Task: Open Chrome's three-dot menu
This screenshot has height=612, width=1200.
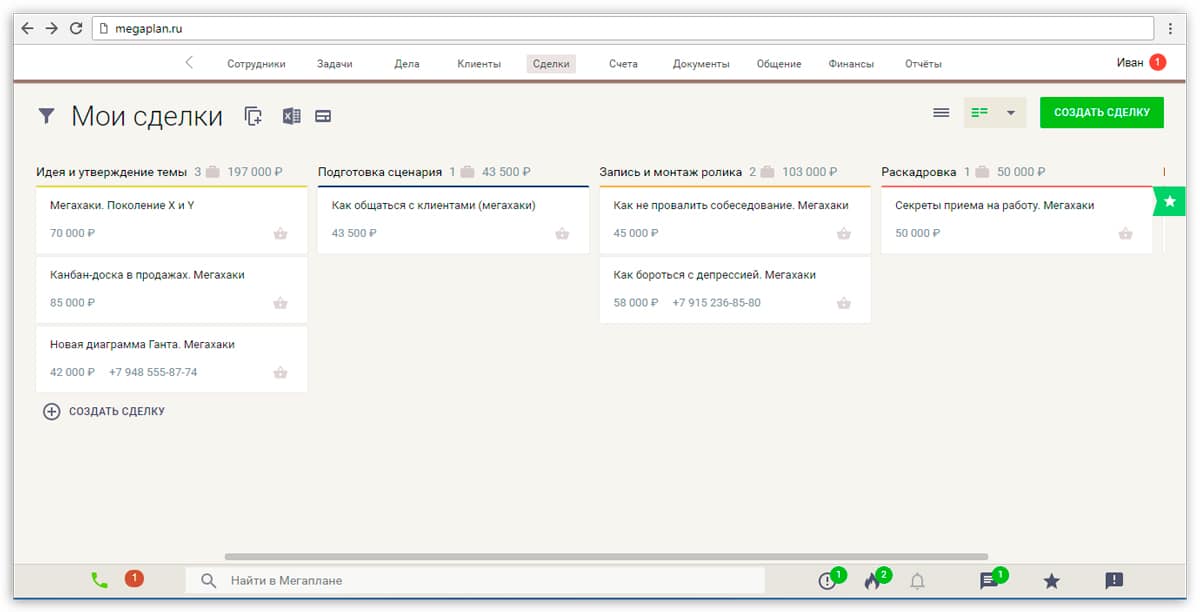Action: 1170,29
